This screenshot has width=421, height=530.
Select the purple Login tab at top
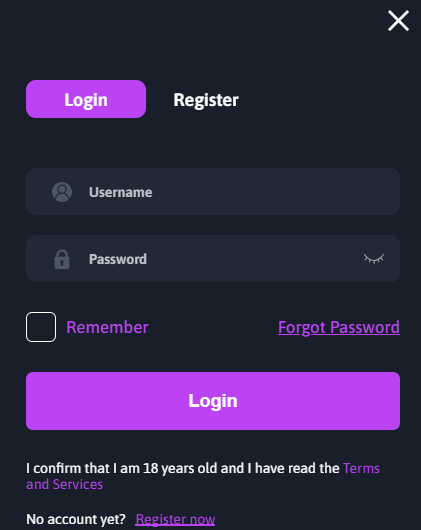[x=86, y=99]
